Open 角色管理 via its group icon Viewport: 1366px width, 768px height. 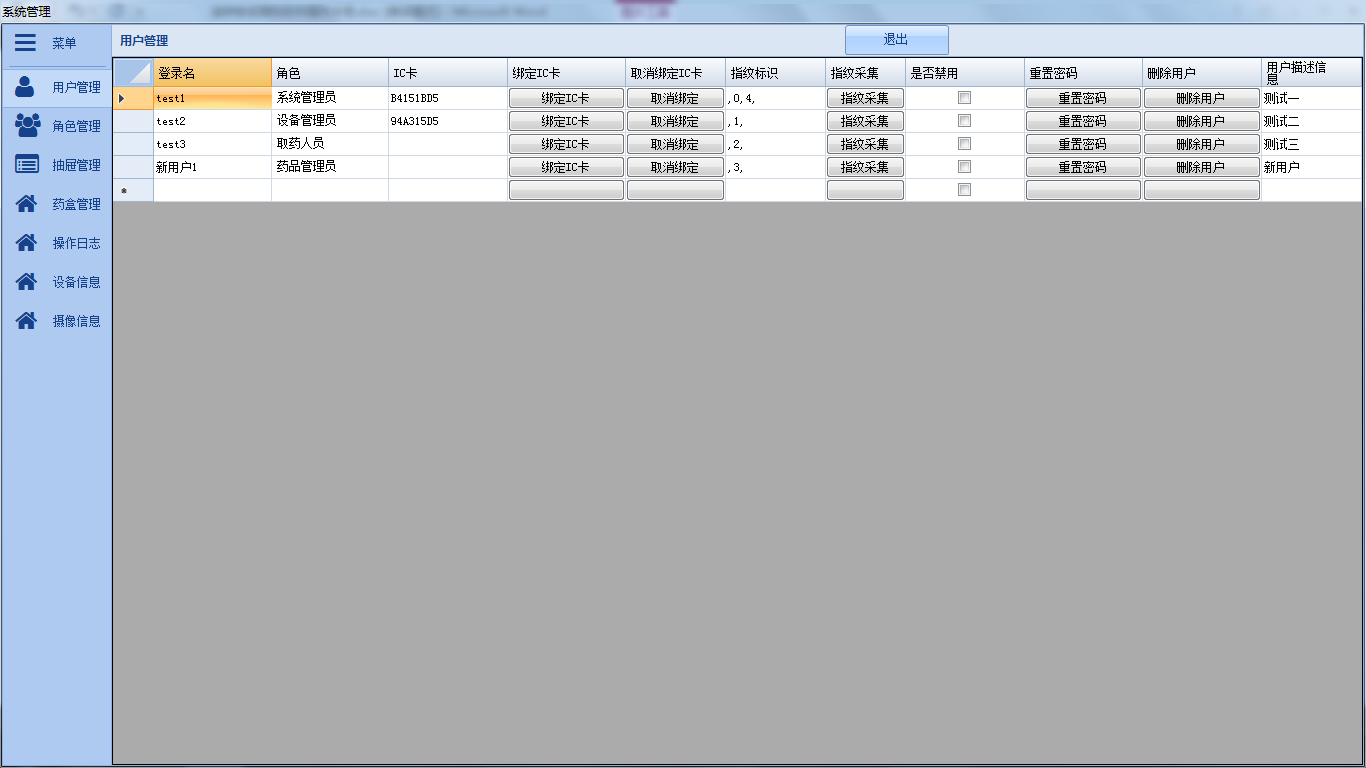click(x=27, y=126)
